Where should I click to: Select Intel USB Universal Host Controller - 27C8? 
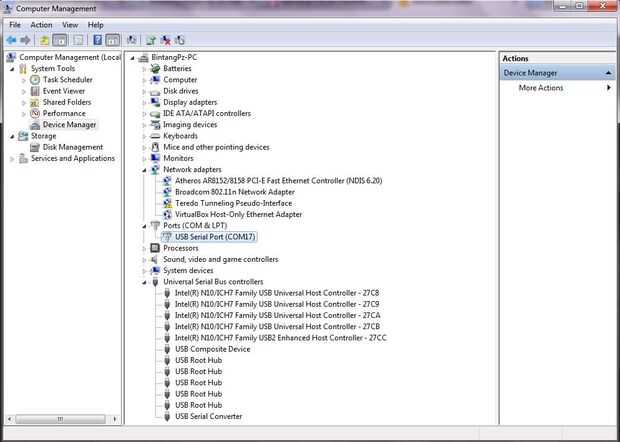pyautogui.click(x=277, y=293)
